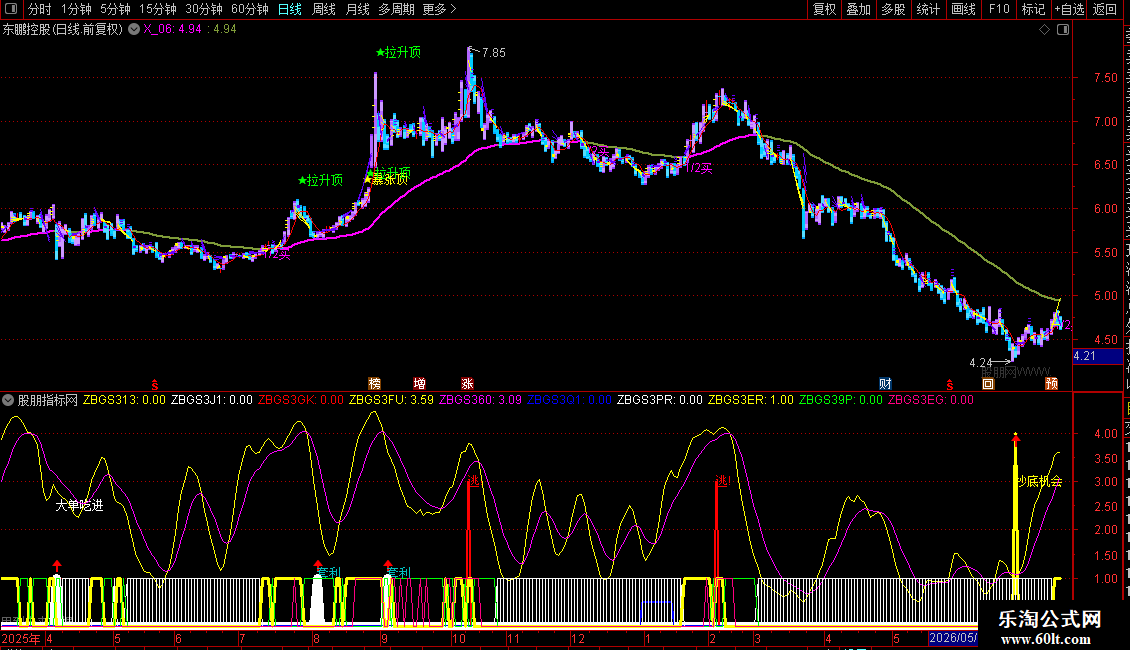The height and width of the screenshot is (650, 1130).
Task: Click the 预 forecast marker icon
Action: pos(1051,383)
